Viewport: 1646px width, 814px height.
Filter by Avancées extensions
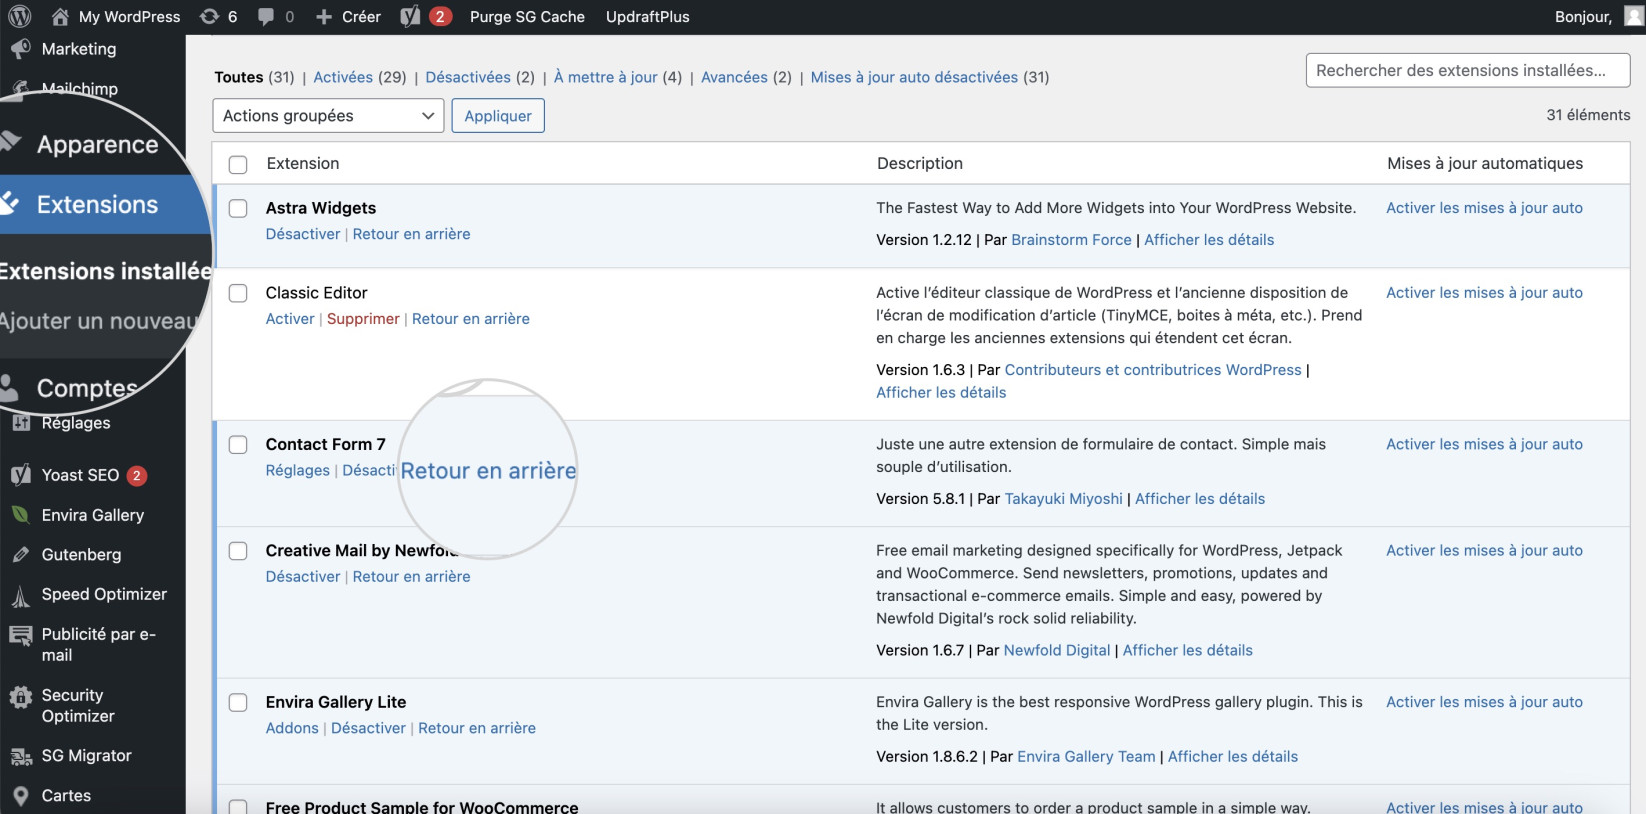pos(734,77)
